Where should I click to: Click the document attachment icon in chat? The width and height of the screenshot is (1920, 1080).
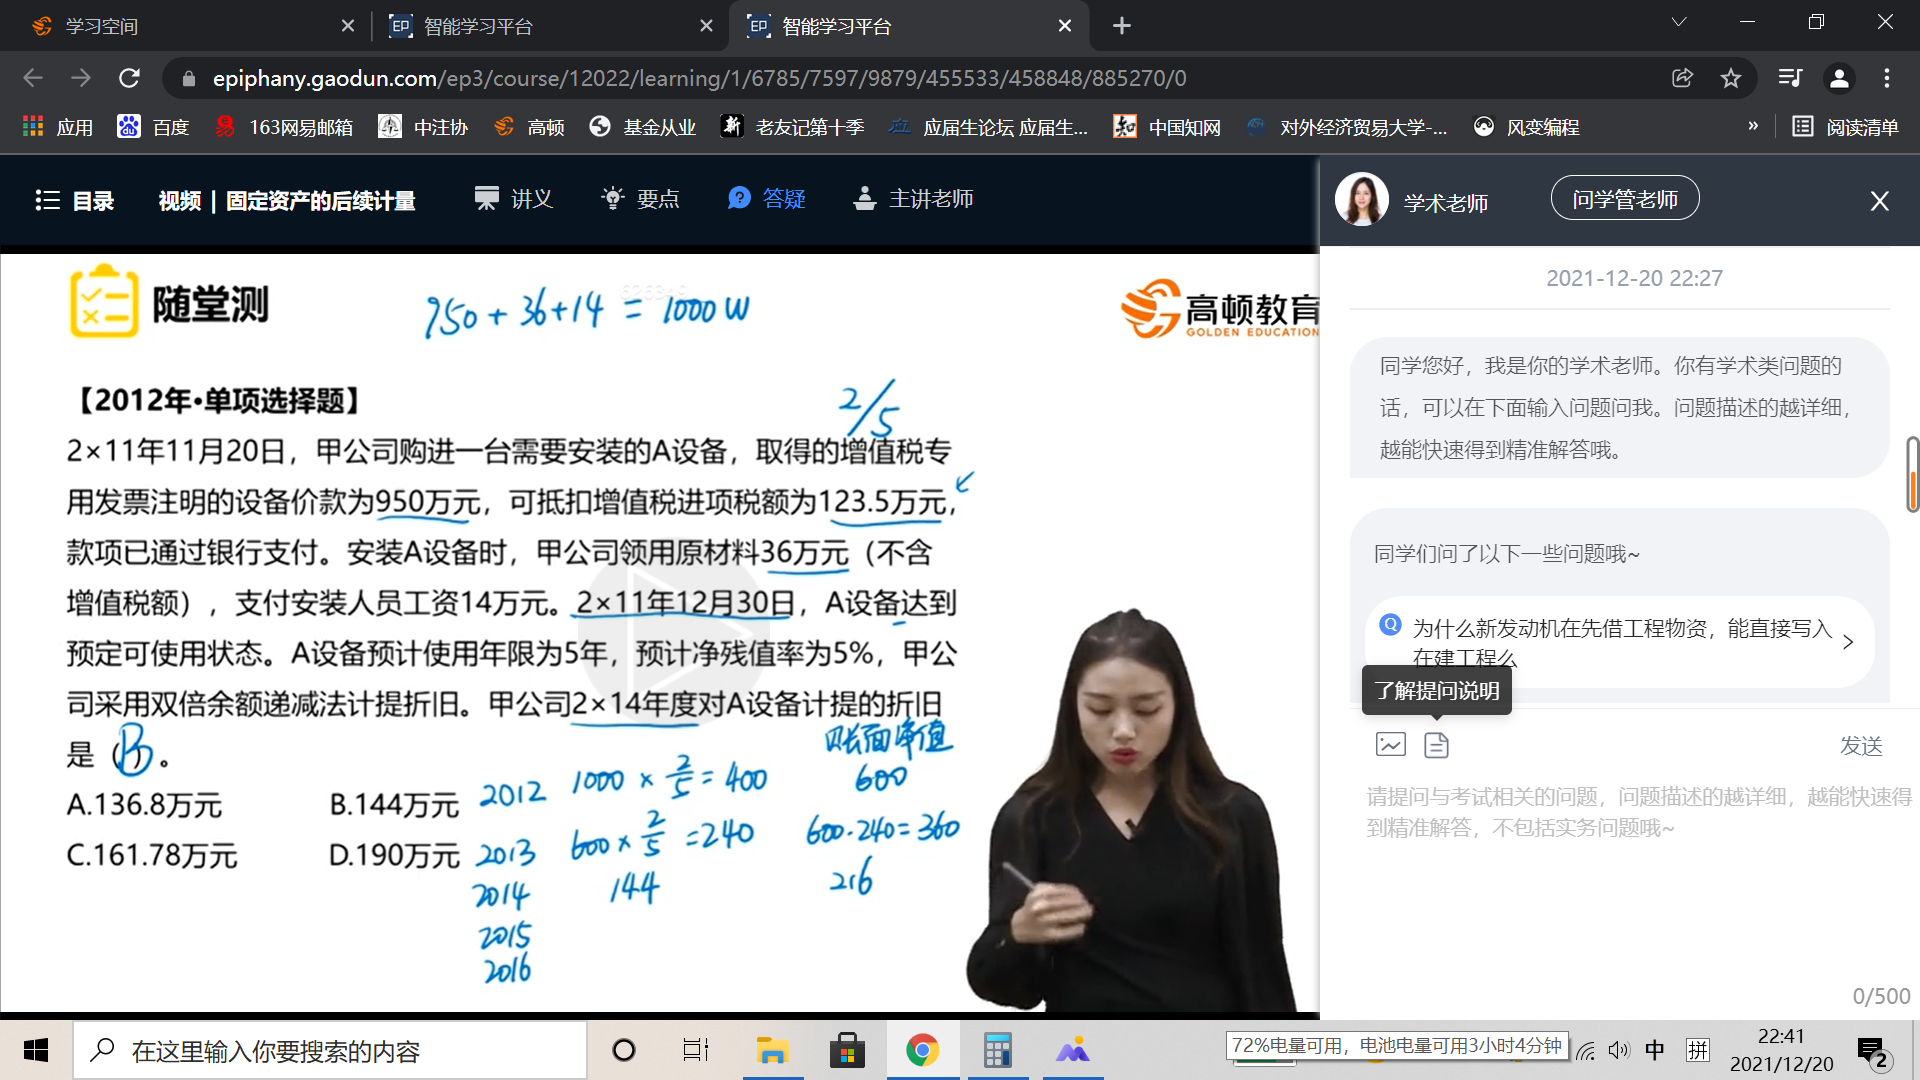(x=1436, y=745)
